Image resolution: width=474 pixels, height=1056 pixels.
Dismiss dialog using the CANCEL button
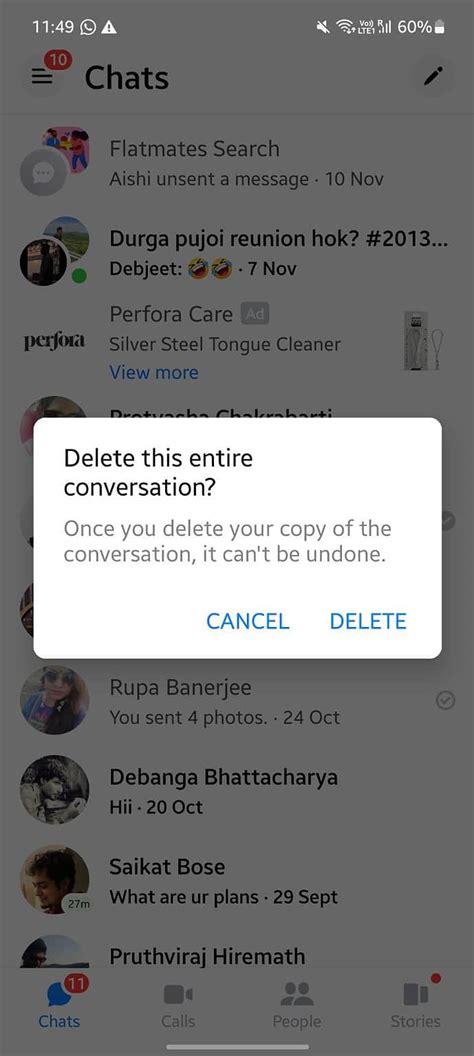point(247,621)
